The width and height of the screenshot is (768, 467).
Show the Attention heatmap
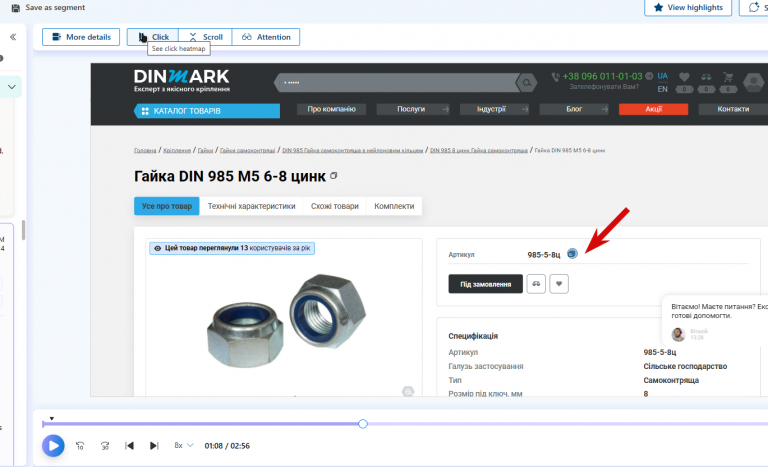tap(266, 37)
